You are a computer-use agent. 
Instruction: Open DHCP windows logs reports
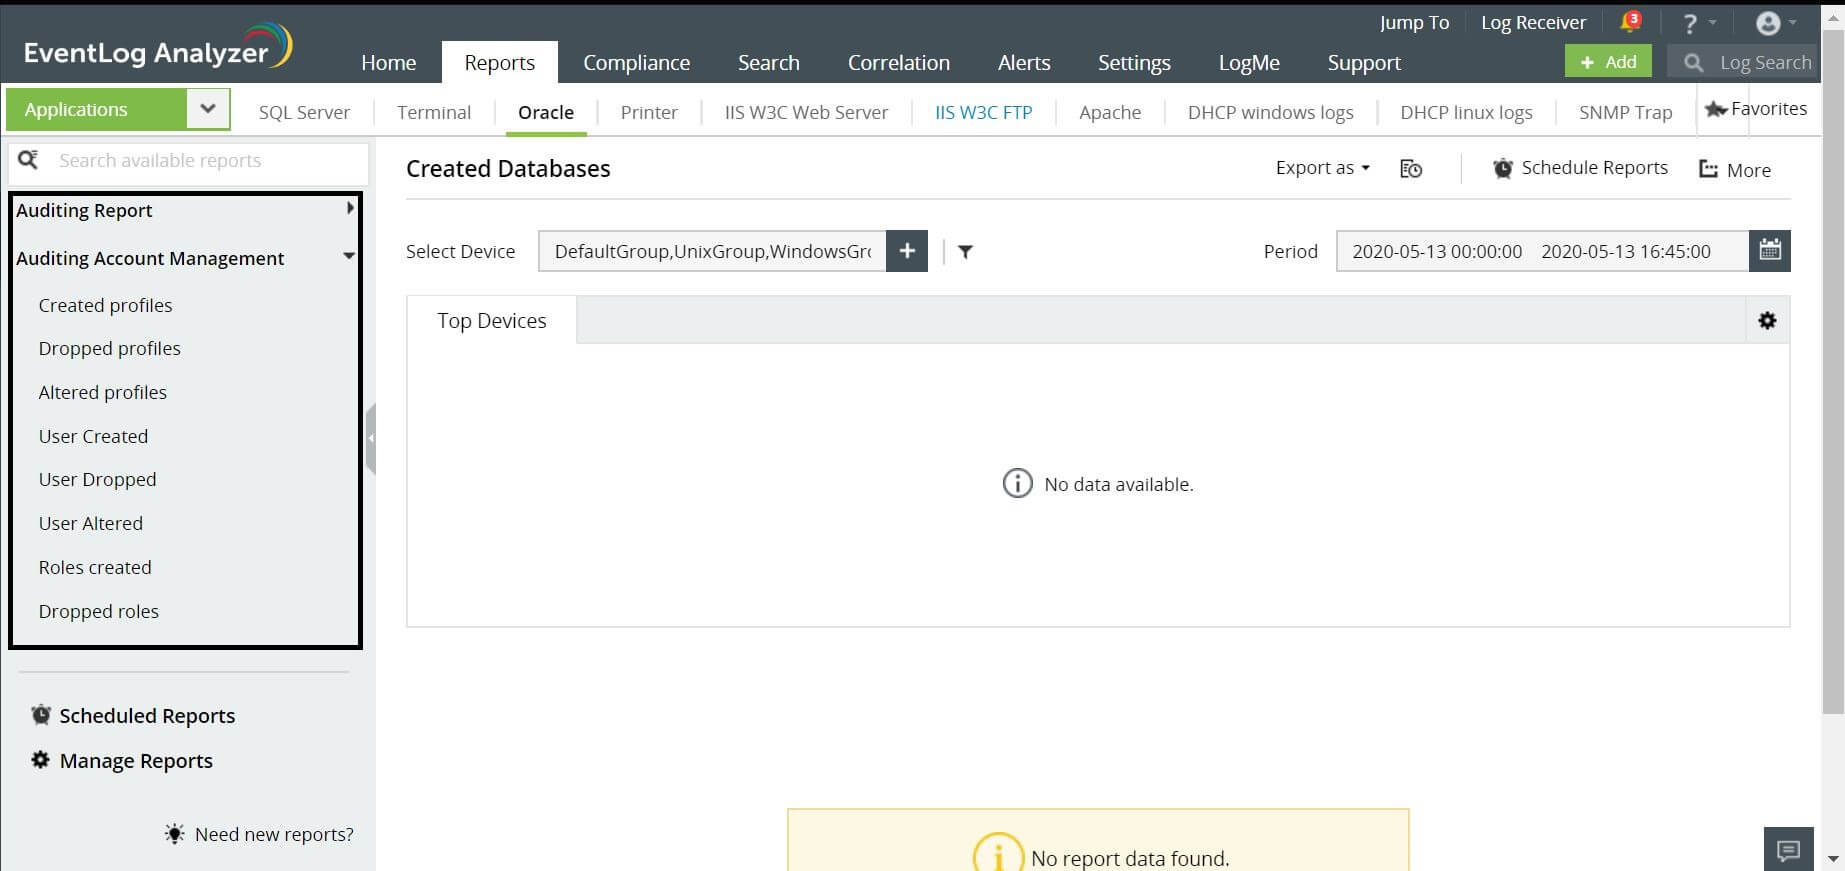coord(1270,112)
